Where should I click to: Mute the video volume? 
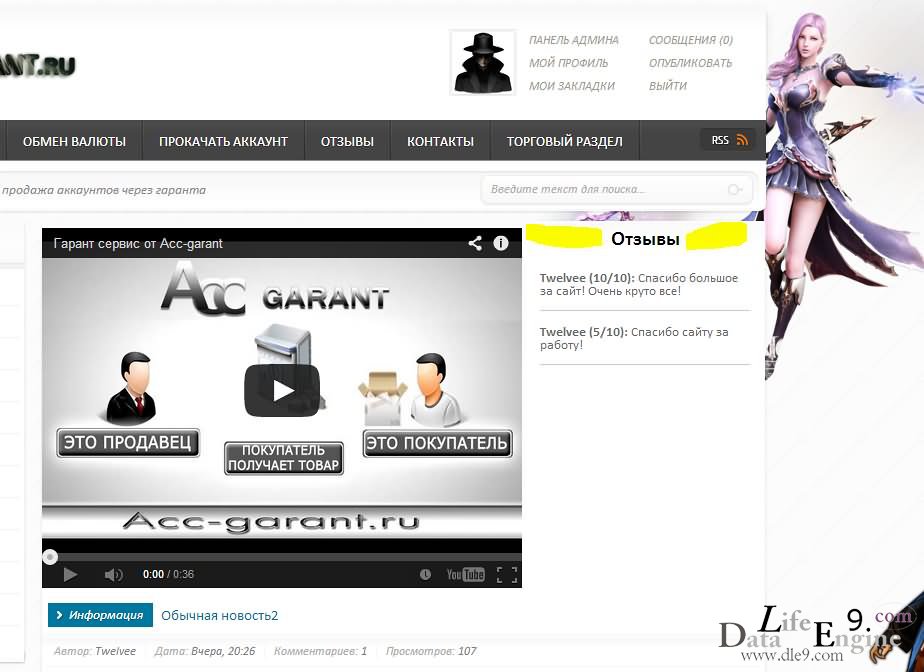click(x=113, y=574)
